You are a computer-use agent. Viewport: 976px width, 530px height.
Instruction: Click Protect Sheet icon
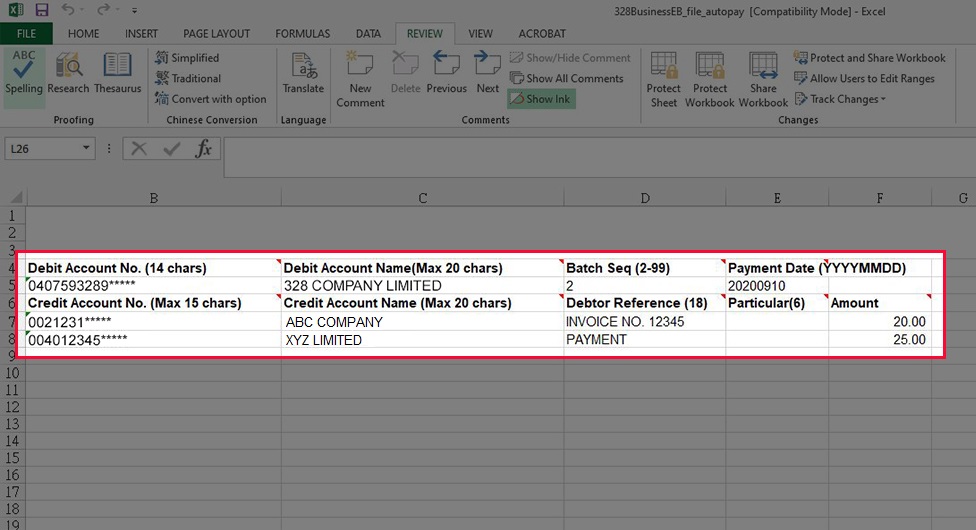664,78
